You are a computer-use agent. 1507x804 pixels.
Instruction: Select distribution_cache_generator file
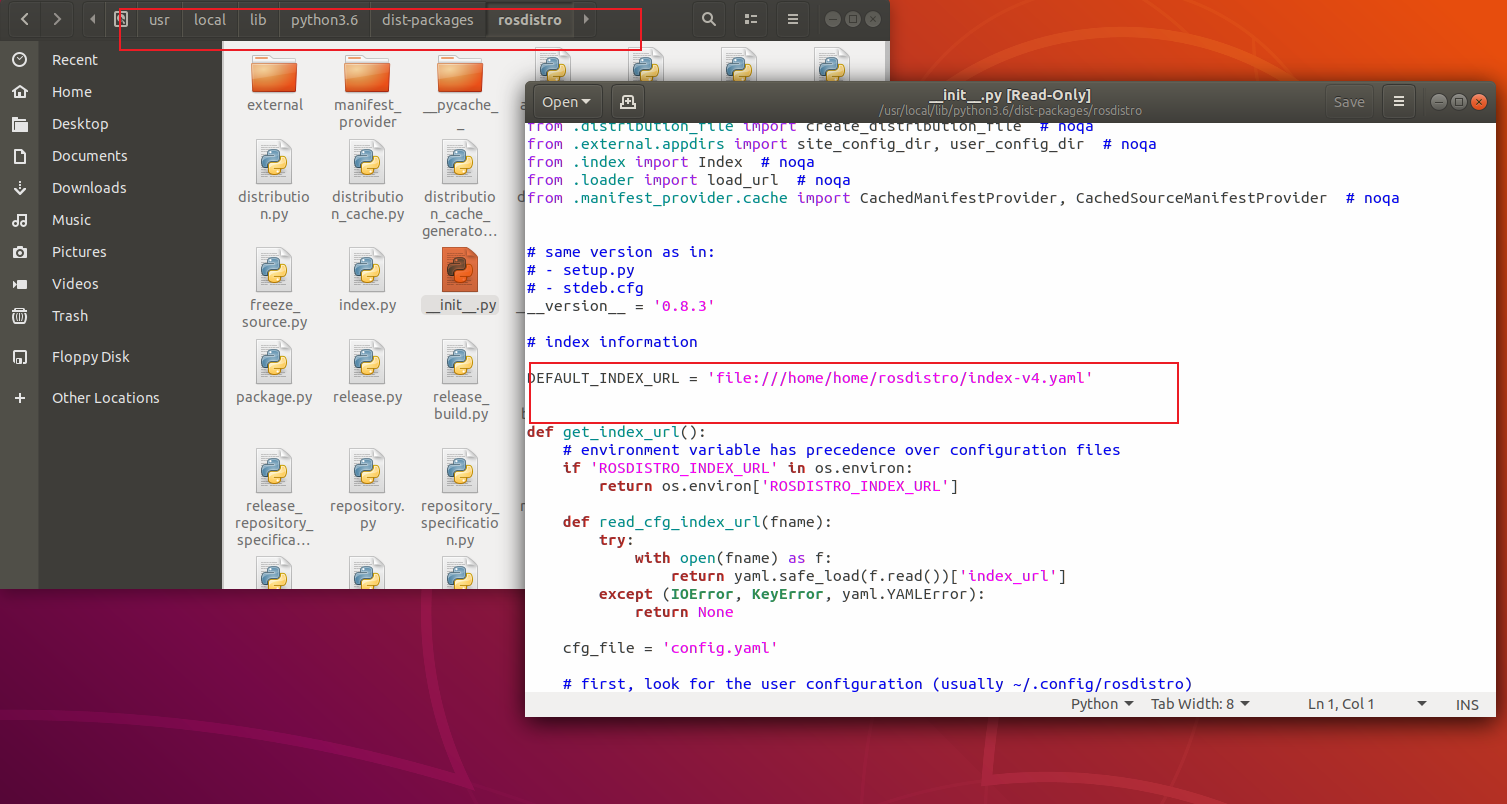pyautogui.click(x=460, y=190)
